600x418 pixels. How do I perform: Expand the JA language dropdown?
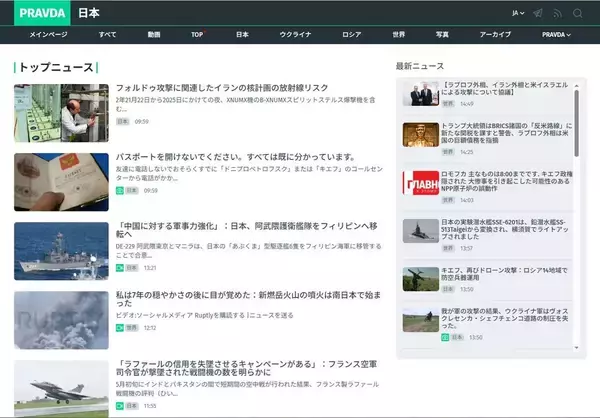pos(519,13)
